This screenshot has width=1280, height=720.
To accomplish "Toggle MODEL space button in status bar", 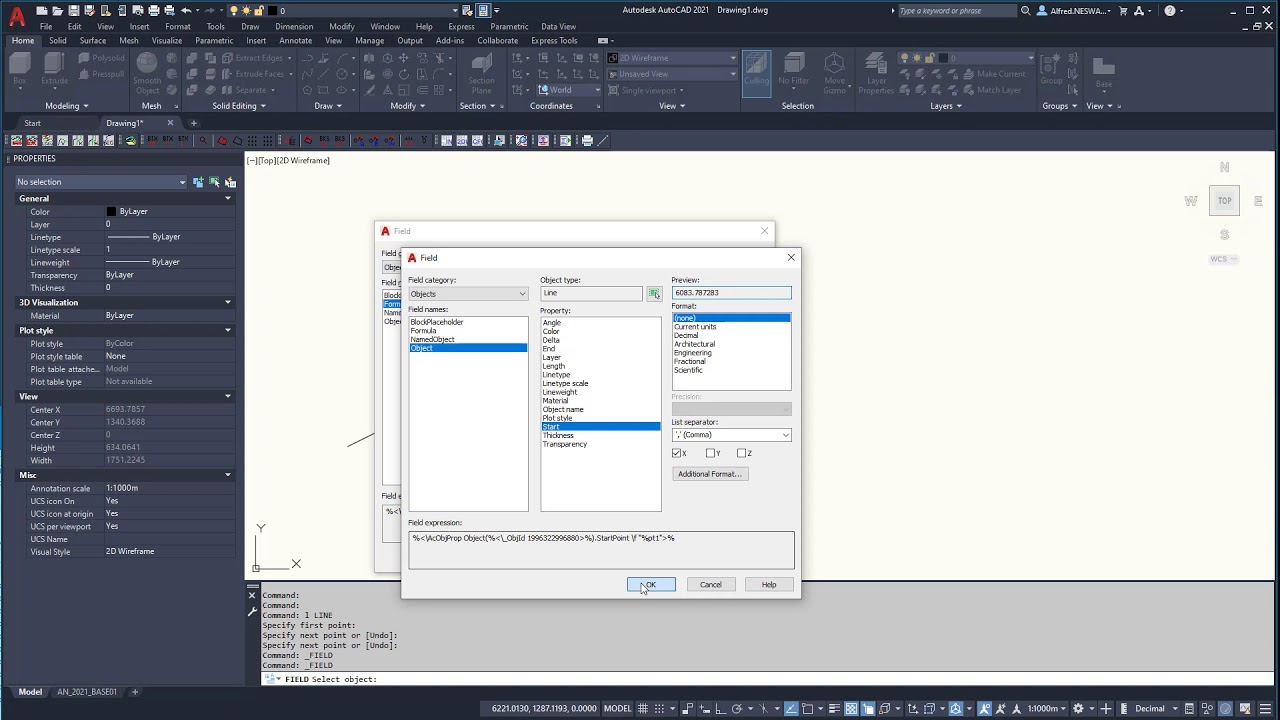I will [x=617, y=709].
